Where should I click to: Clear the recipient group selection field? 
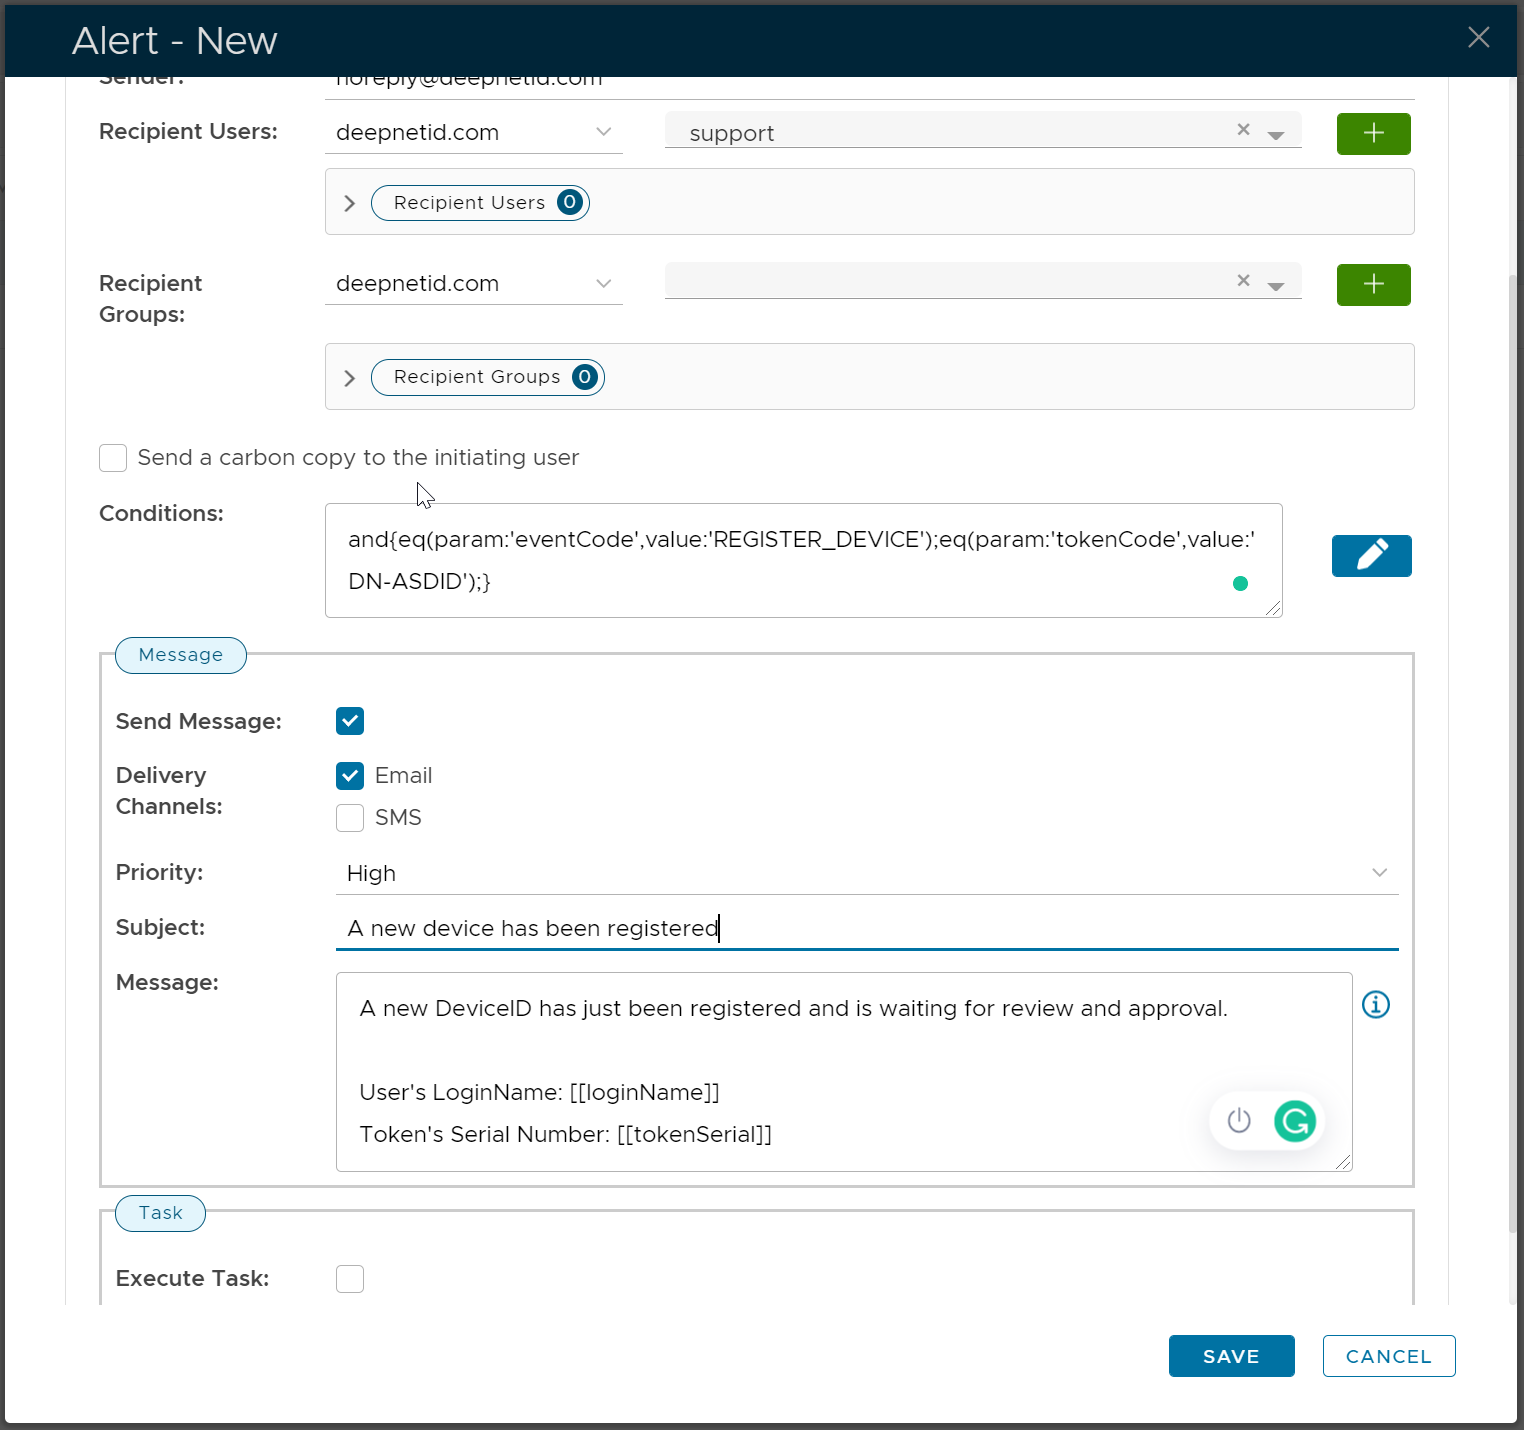(1243, 281)
